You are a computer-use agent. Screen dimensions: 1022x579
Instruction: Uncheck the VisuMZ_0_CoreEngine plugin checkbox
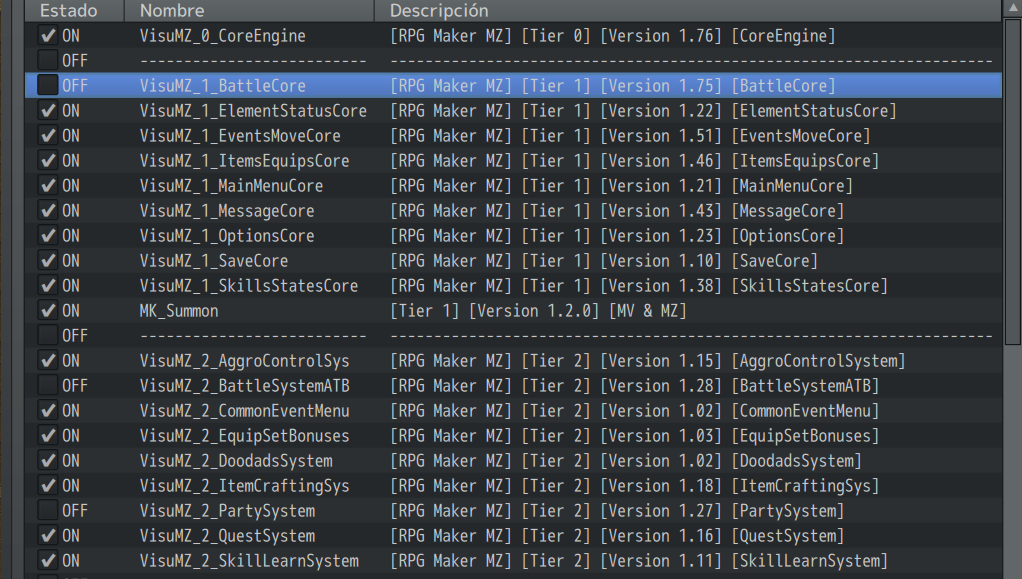(48, 36)
